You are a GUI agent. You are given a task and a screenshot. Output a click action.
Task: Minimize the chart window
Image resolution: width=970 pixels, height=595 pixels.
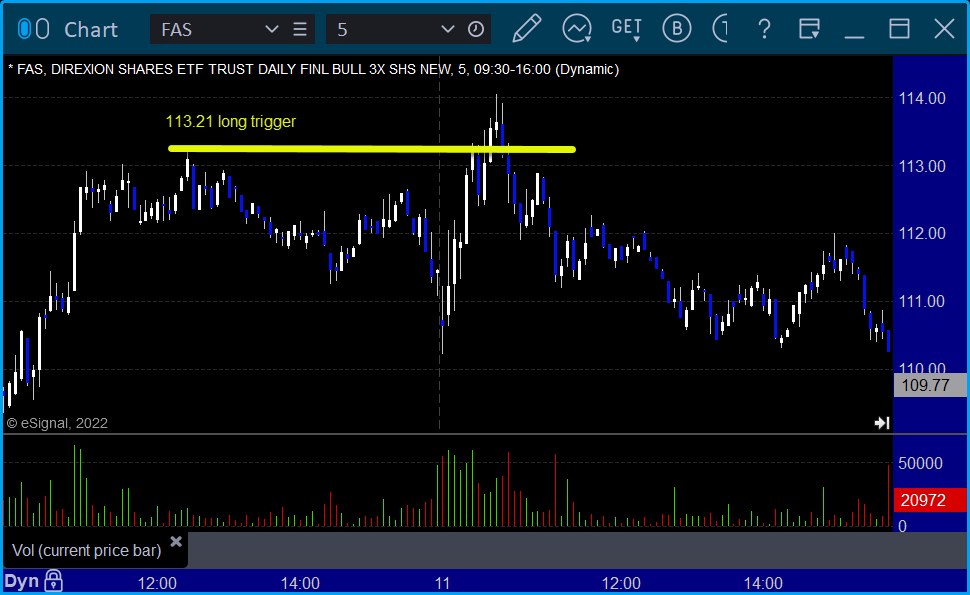pyautogui.click(x=854, y=36)
